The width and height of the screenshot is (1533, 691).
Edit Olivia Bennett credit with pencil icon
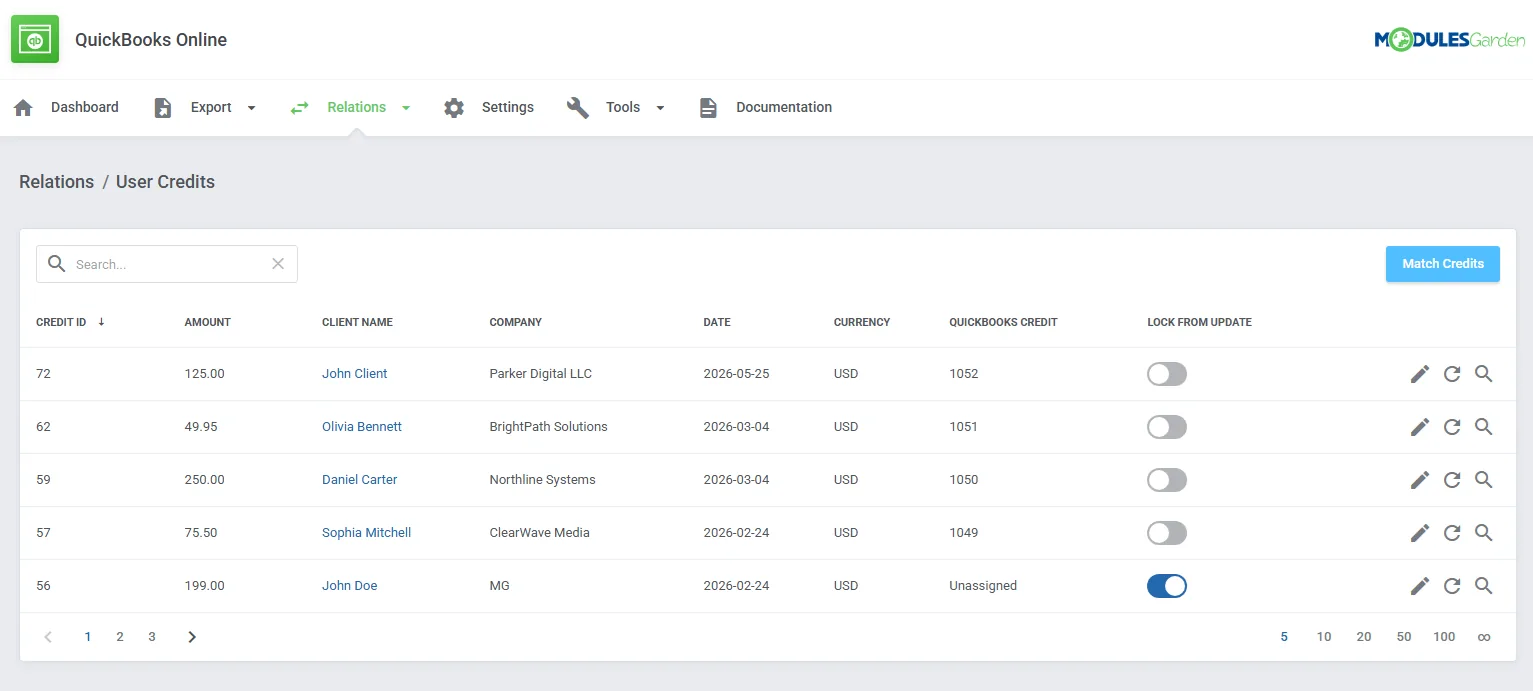(1420, 427)
